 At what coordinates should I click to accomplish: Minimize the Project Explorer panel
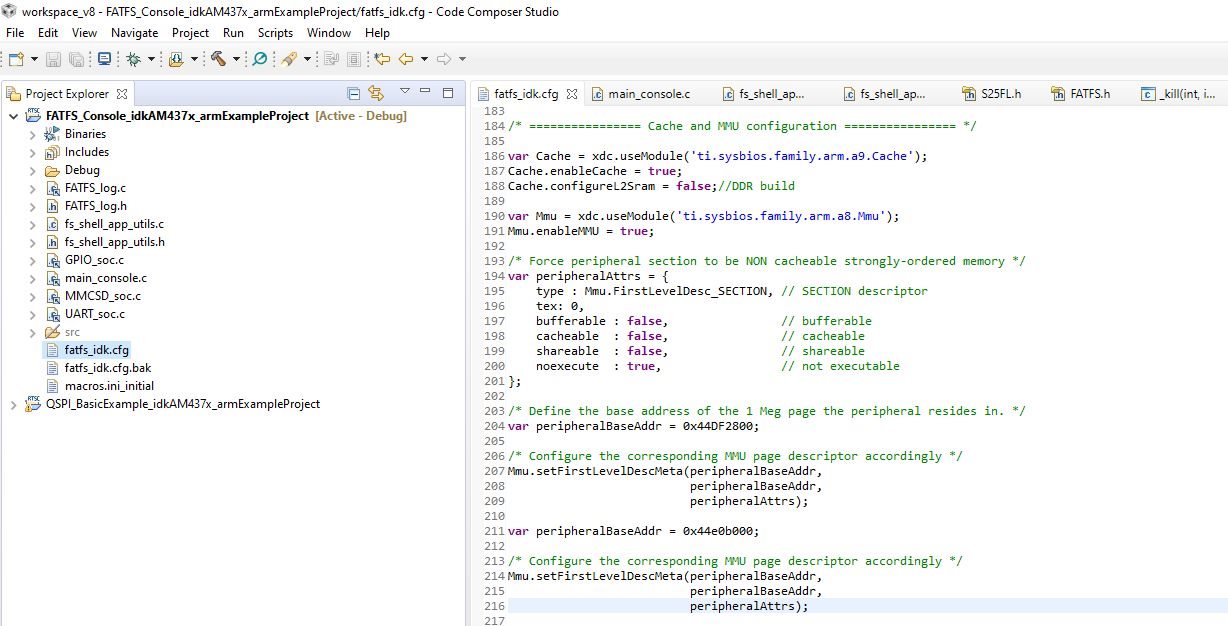click(426, 92)
